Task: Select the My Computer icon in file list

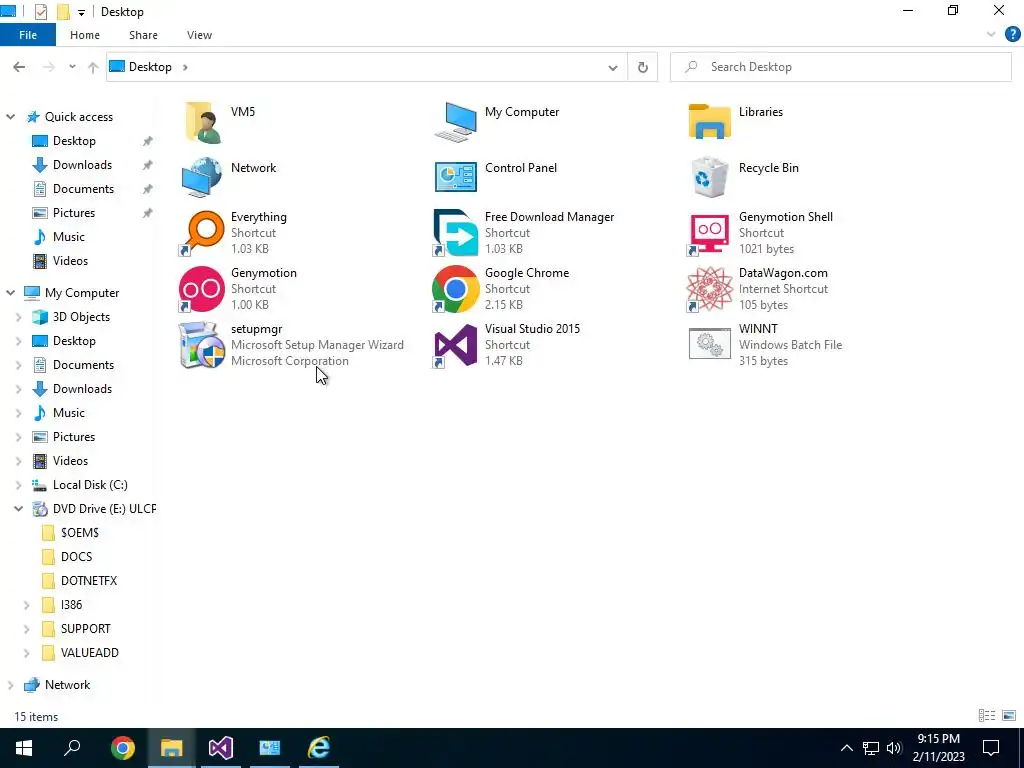Action: point(456,122)
